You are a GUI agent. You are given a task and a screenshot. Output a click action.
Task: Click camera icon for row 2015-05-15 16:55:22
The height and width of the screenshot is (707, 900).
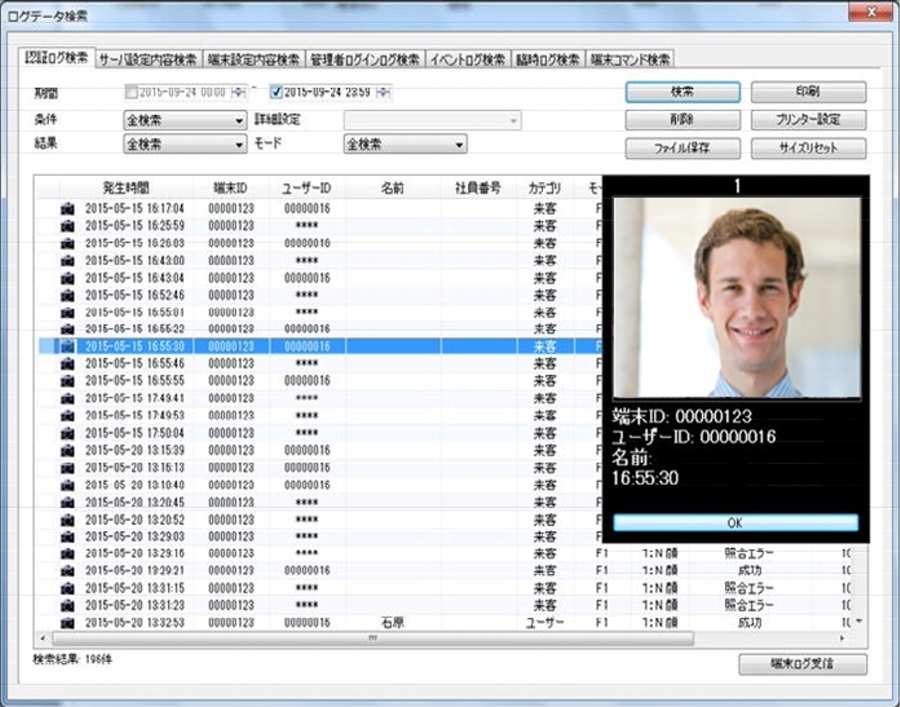(67, 329)
